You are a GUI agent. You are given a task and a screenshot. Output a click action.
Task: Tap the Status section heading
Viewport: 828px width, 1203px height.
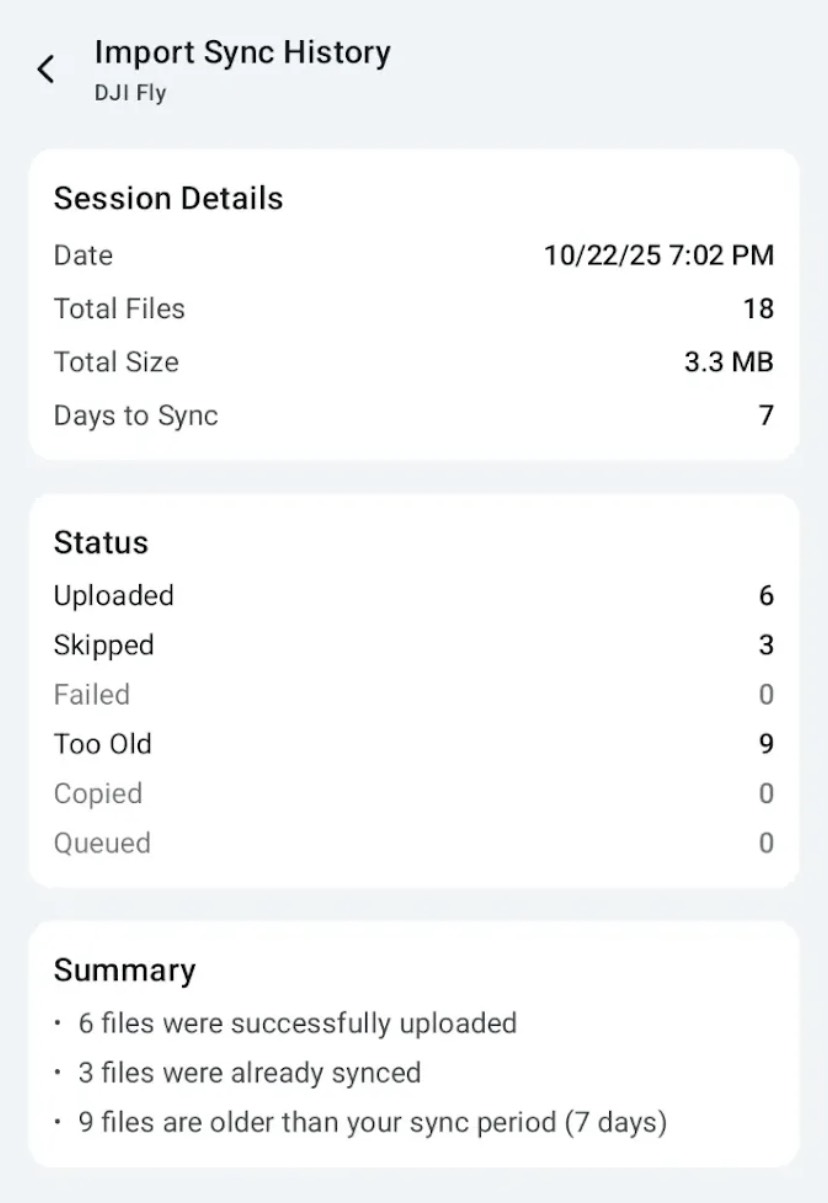[101, 542]
